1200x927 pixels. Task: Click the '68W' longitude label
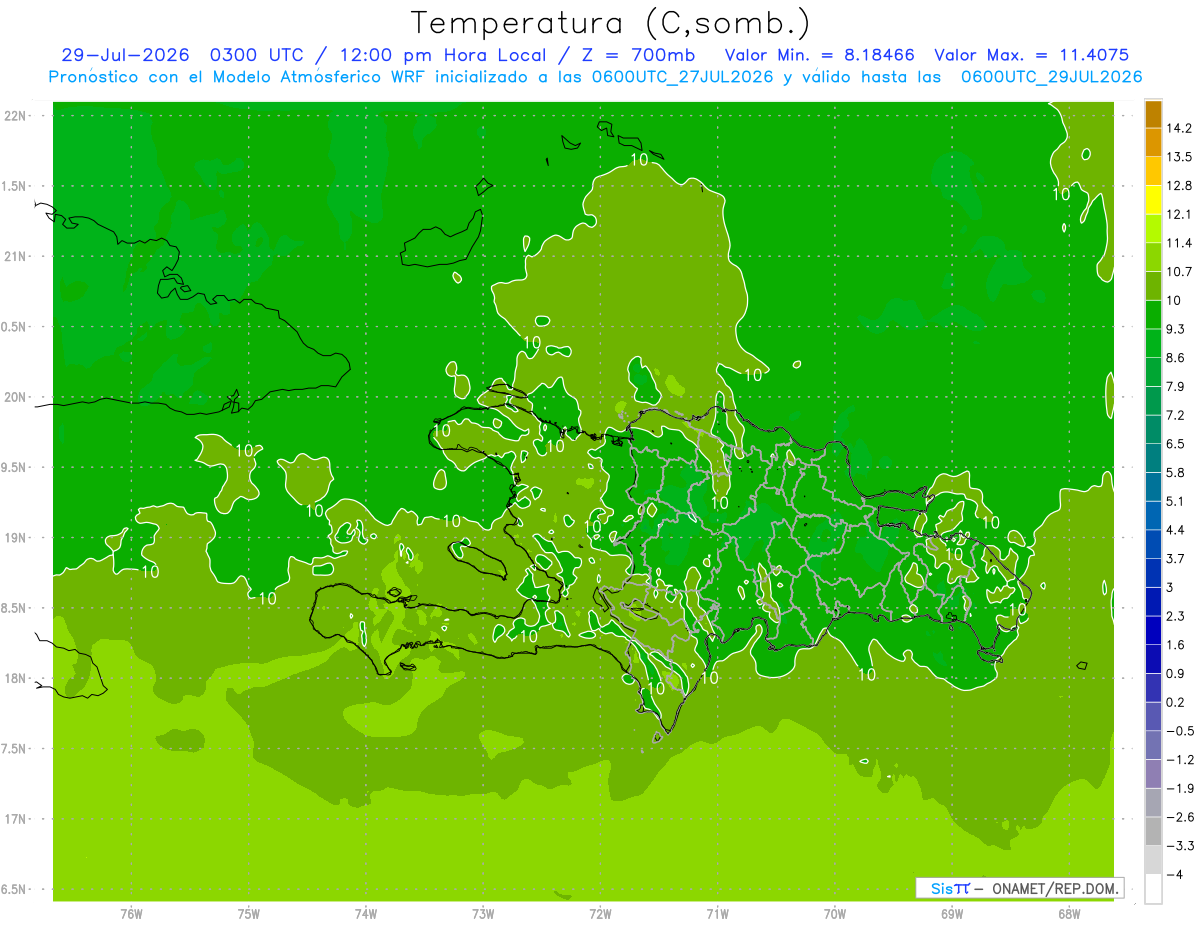tap(1069, 913)
